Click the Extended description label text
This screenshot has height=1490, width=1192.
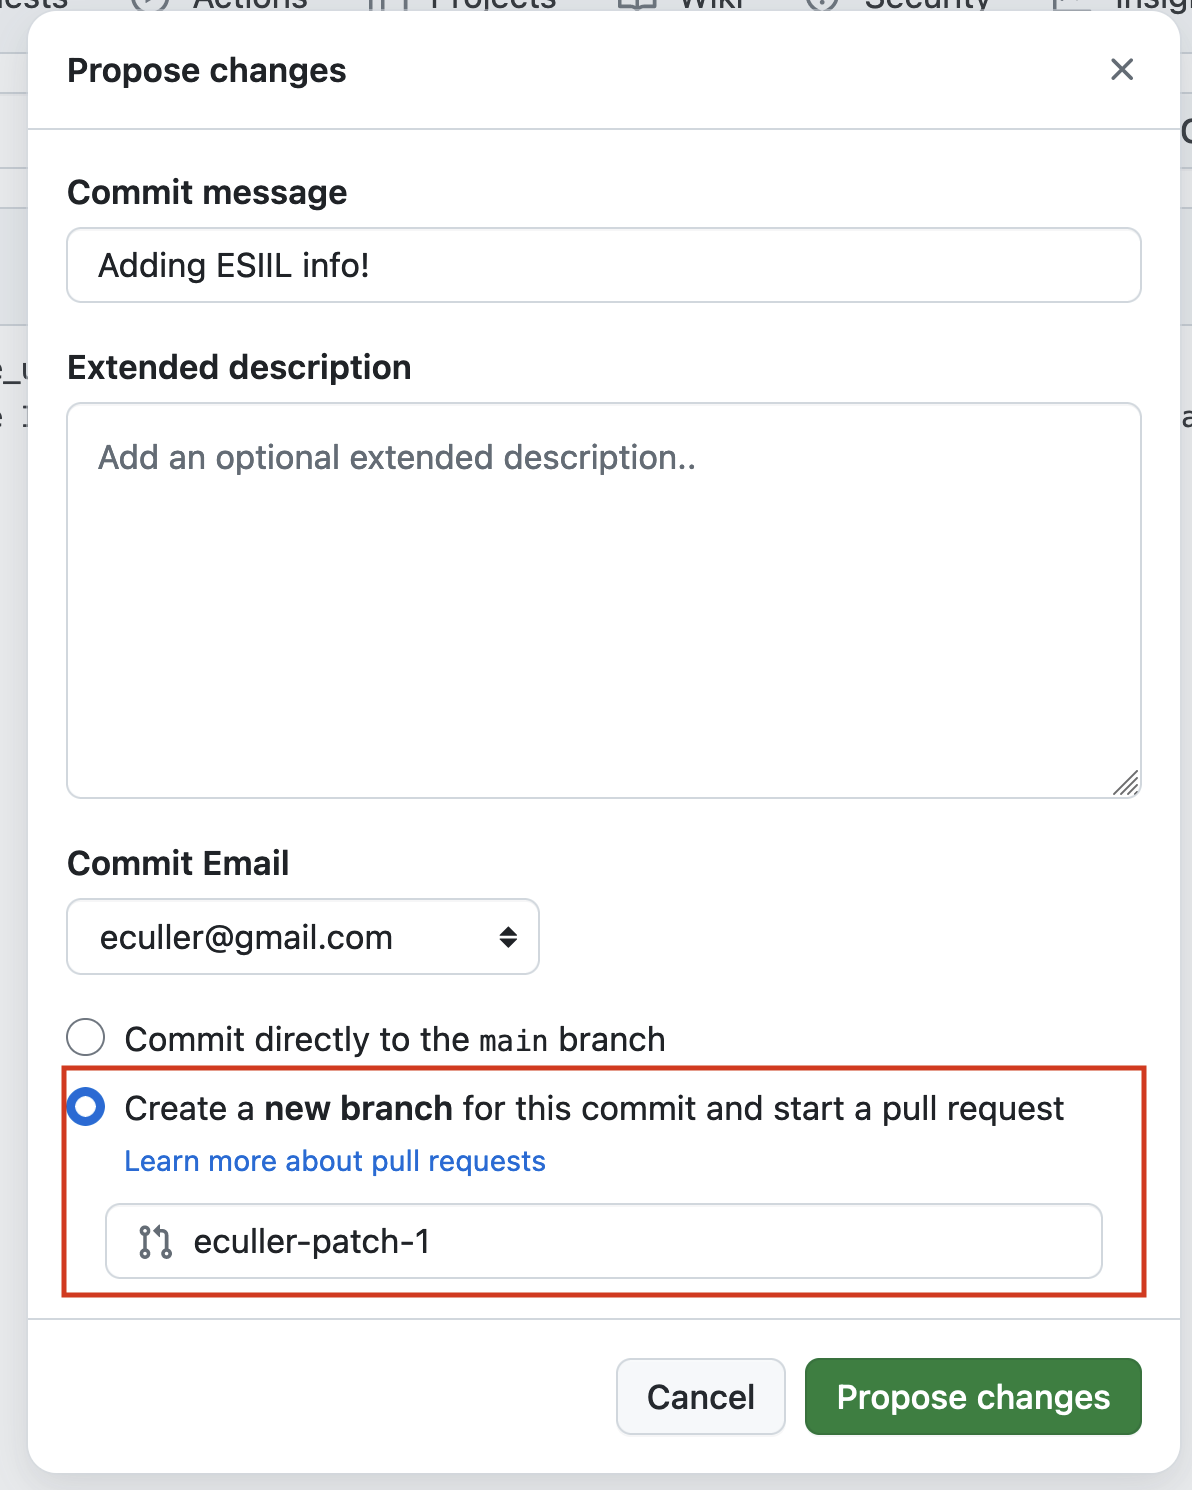tap(239, 367)
